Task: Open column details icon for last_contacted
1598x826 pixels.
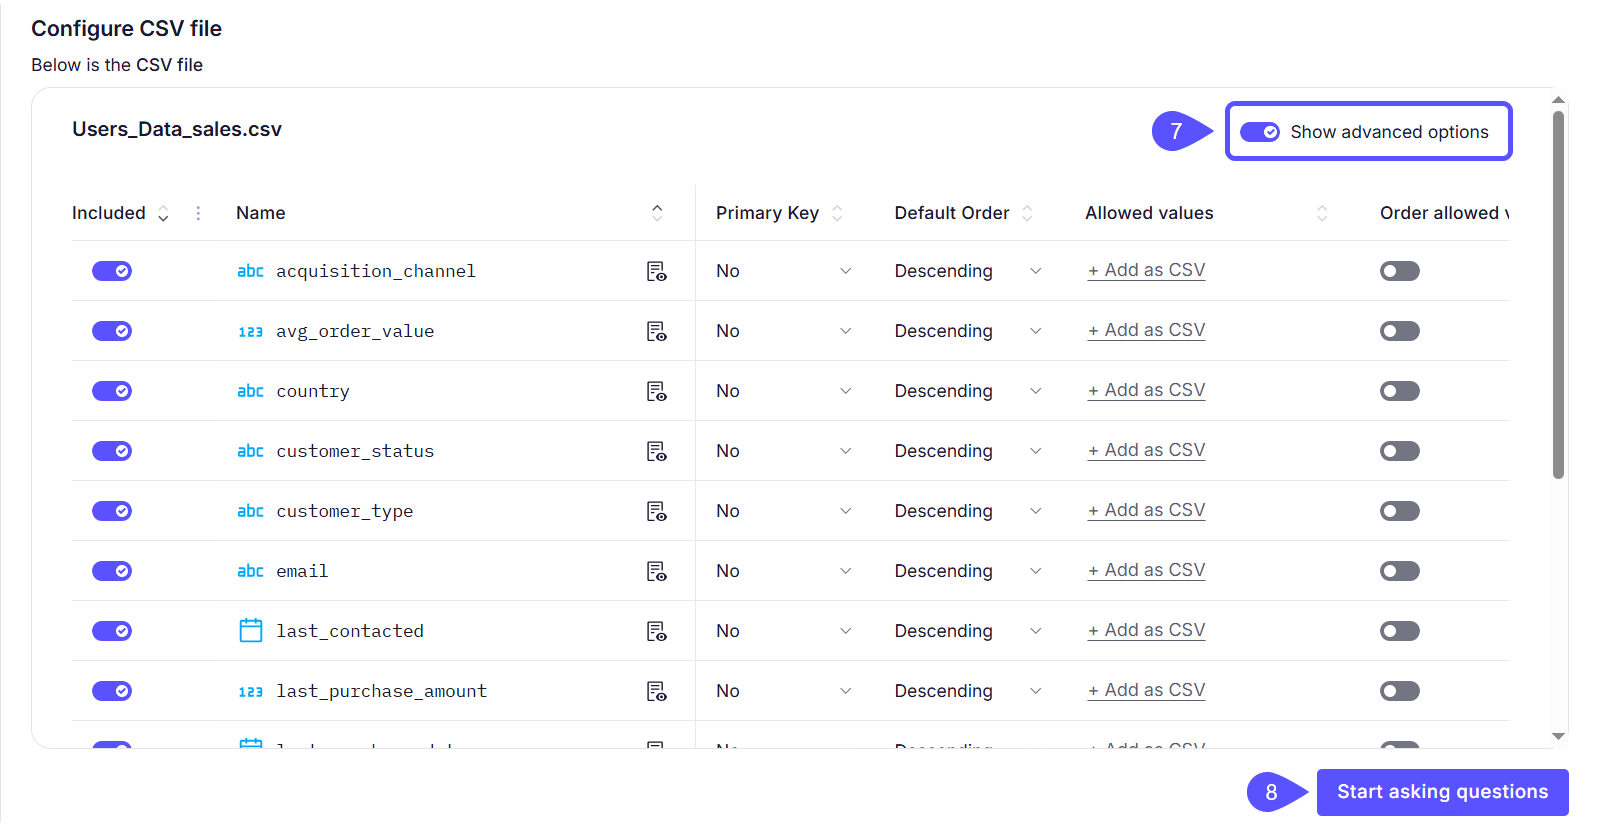Action: (656, 631)
